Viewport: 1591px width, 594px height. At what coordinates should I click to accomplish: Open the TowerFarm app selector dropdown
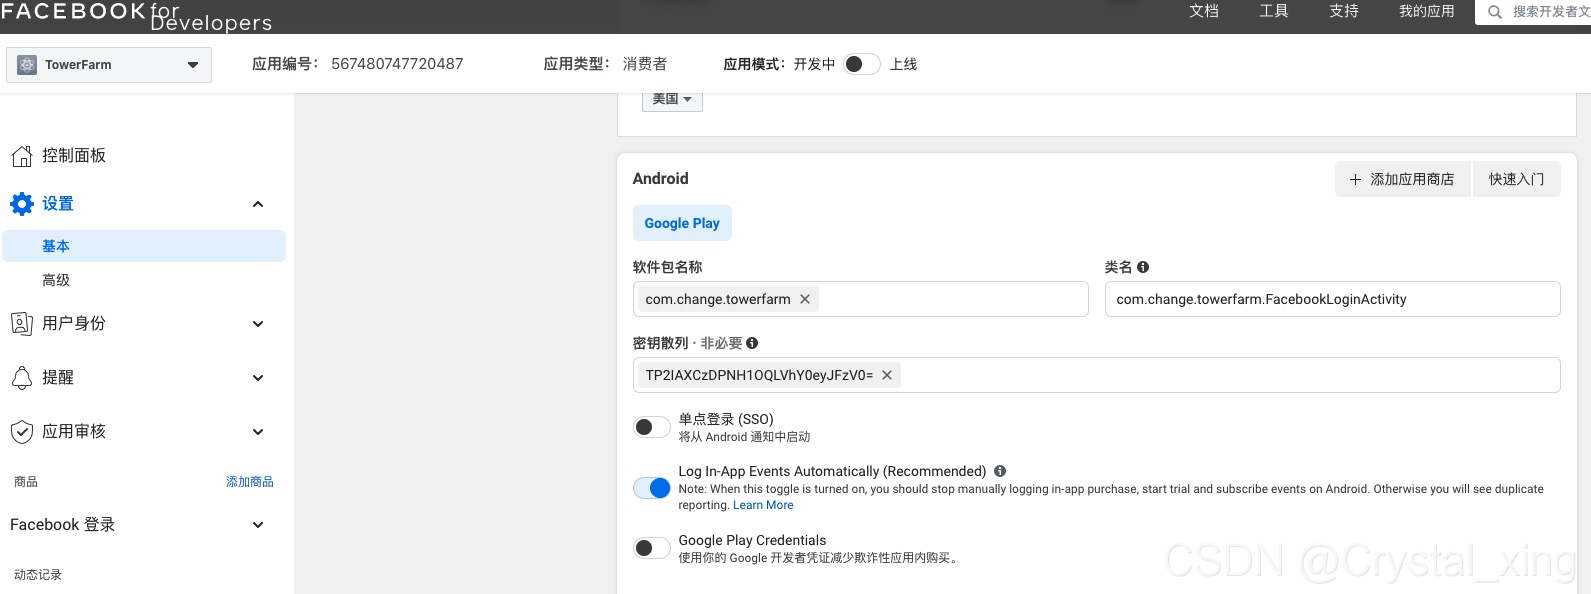(109, 65)
